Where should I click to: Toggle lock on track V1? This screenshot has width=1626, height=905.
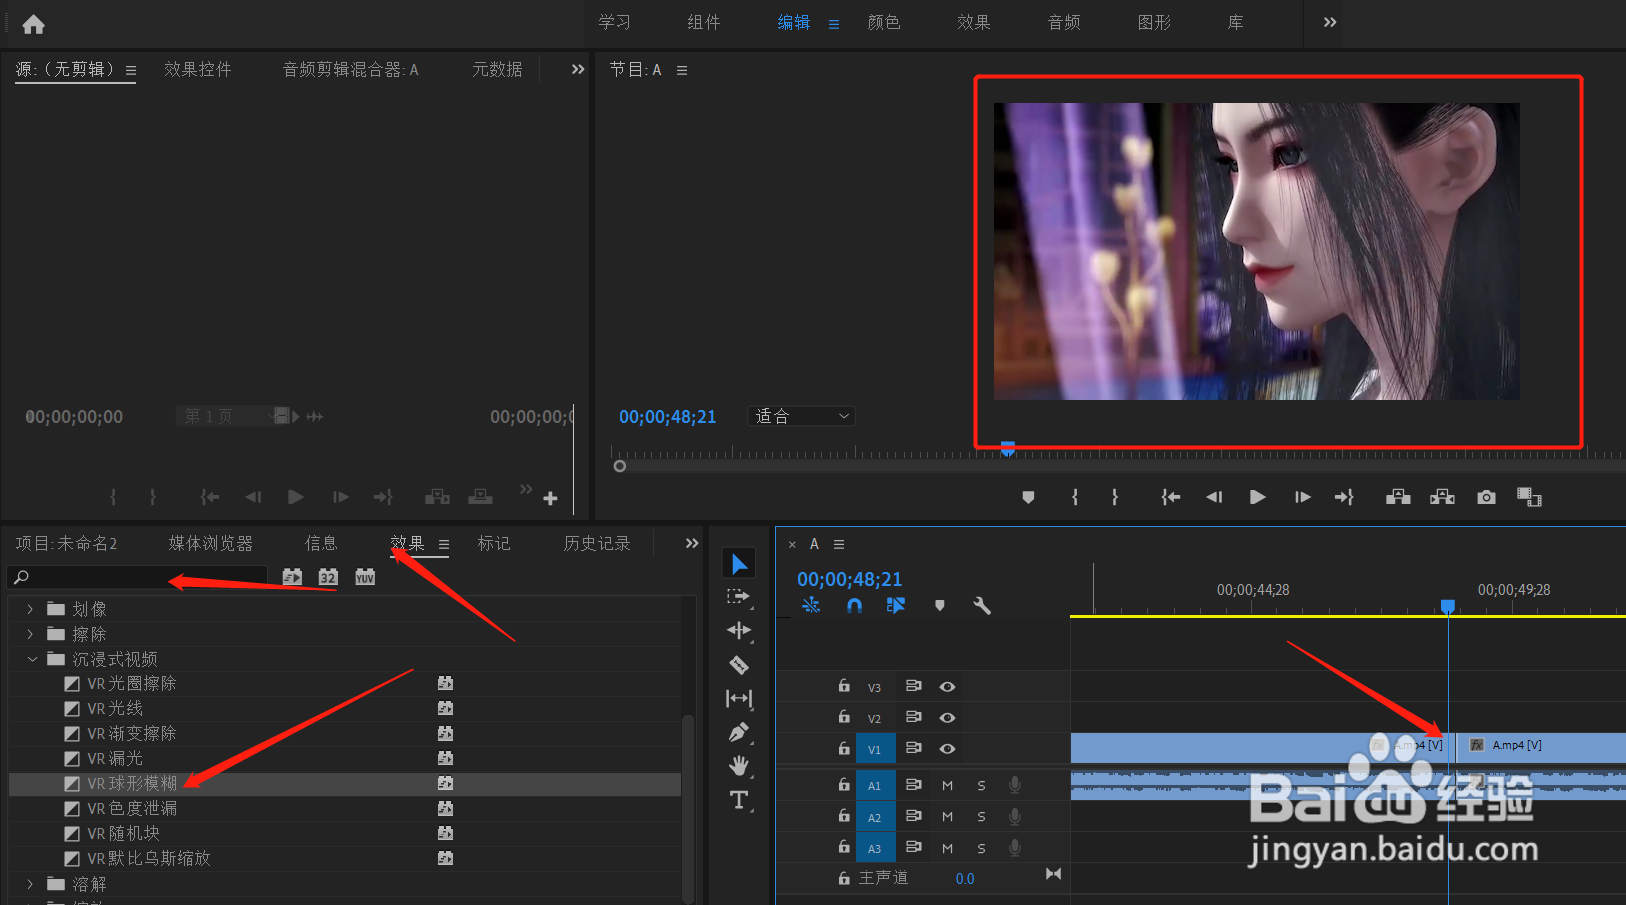click(844, 748)
